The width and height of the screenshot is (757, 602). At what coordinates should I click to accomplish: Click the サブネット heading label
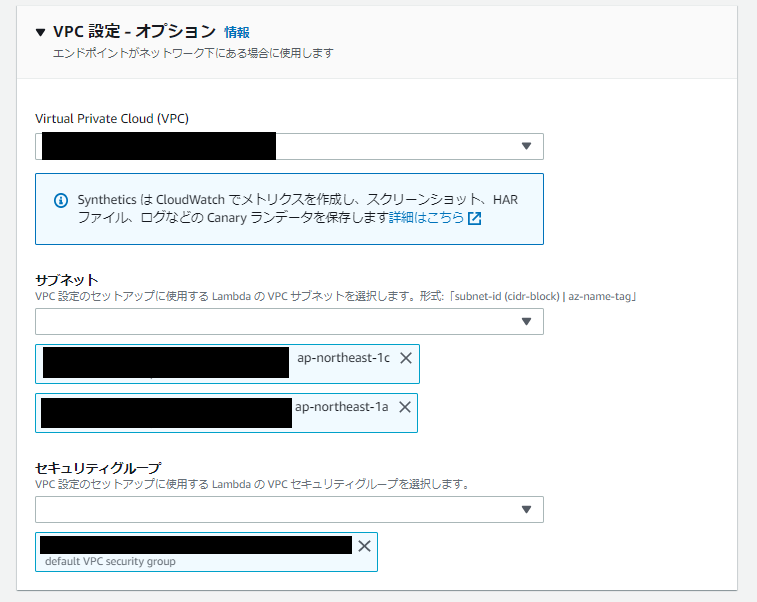click(67, 280)
